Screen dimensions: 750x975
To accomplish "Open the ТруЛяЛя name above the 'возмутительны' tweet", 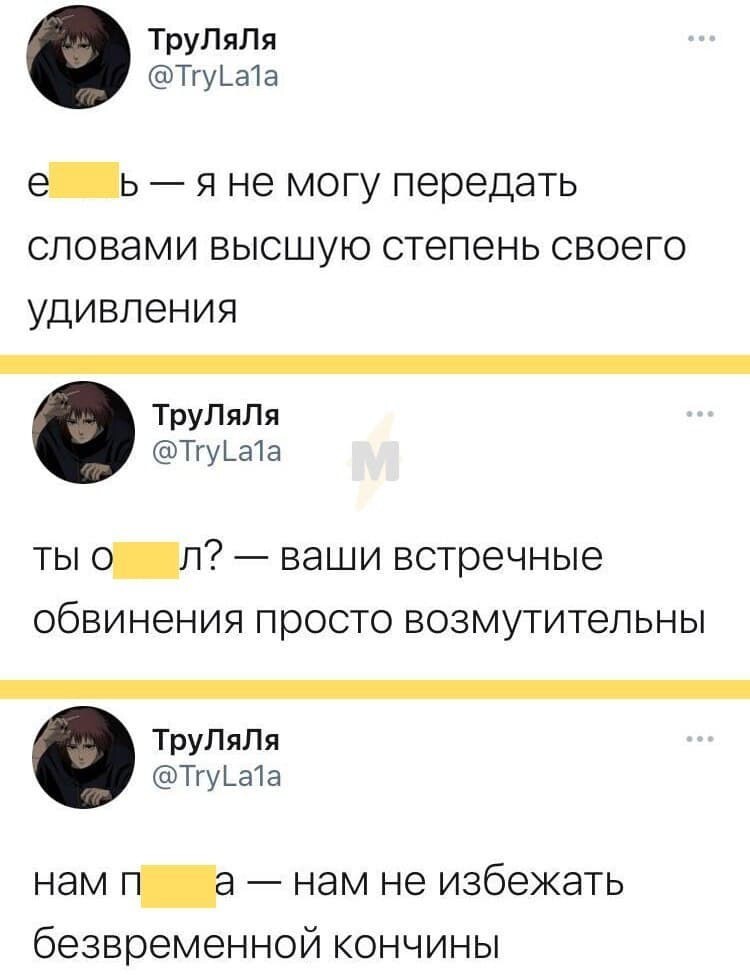I will click(212, 413).
